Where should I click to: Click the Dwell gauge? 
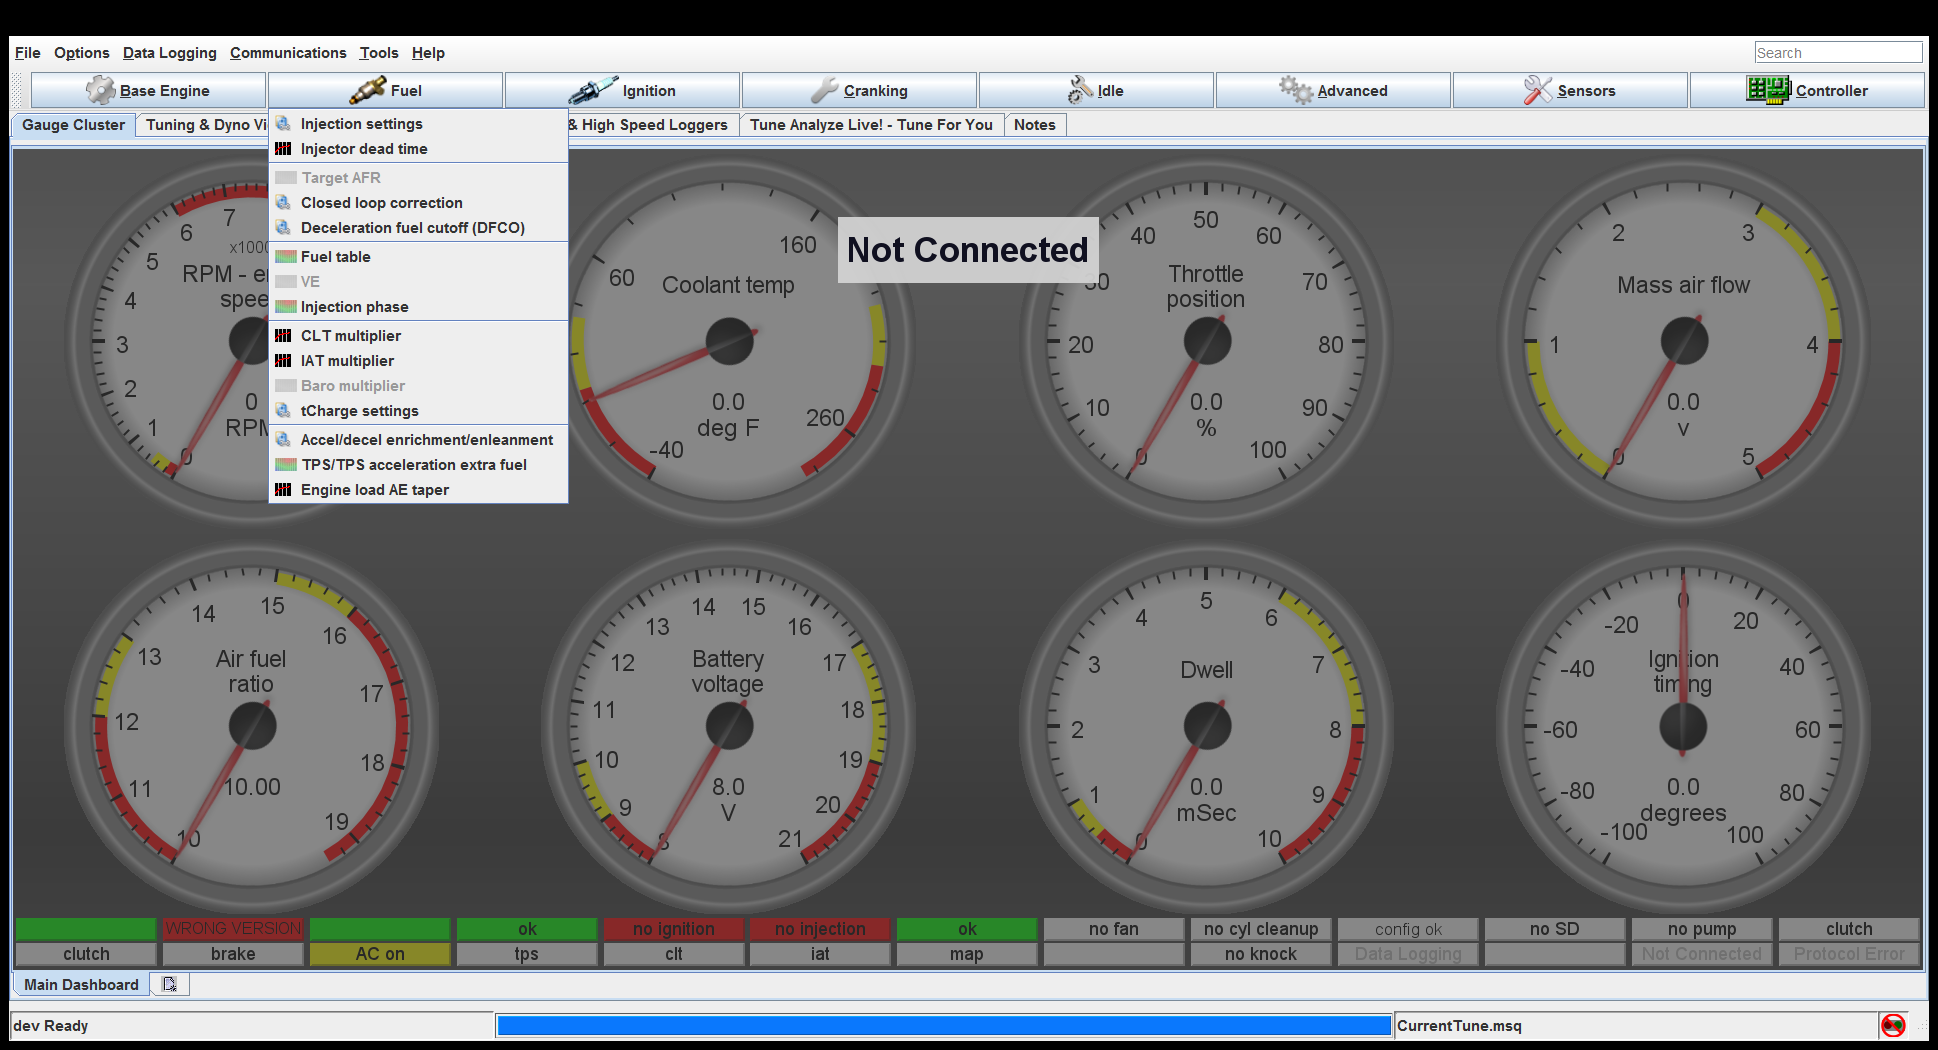(x=1207, y=727)
